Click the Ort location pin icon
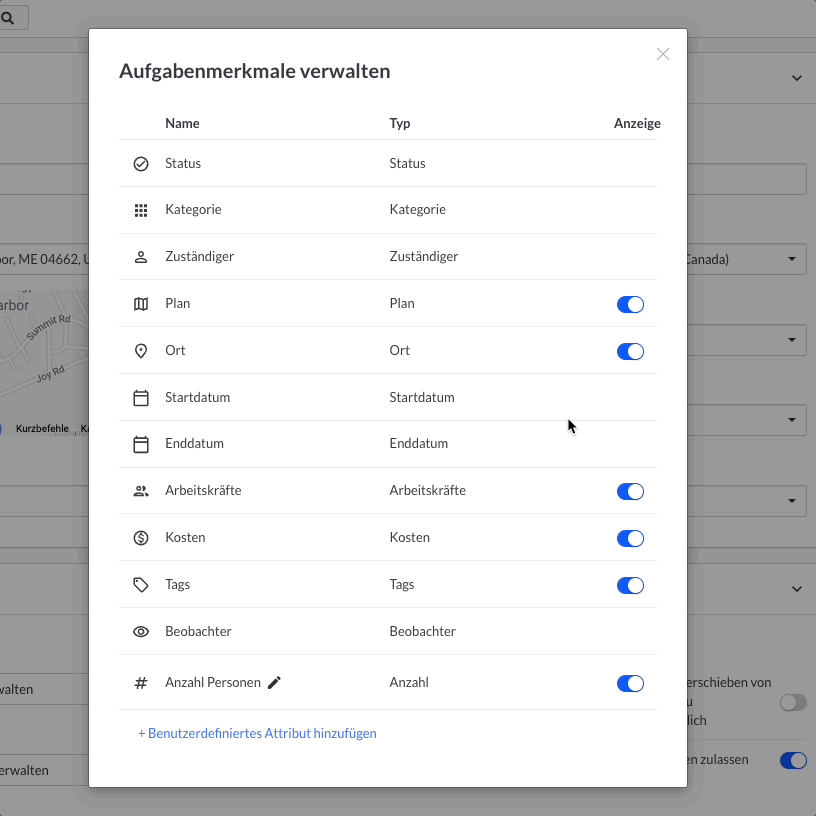816x816 pixels. 141,351
